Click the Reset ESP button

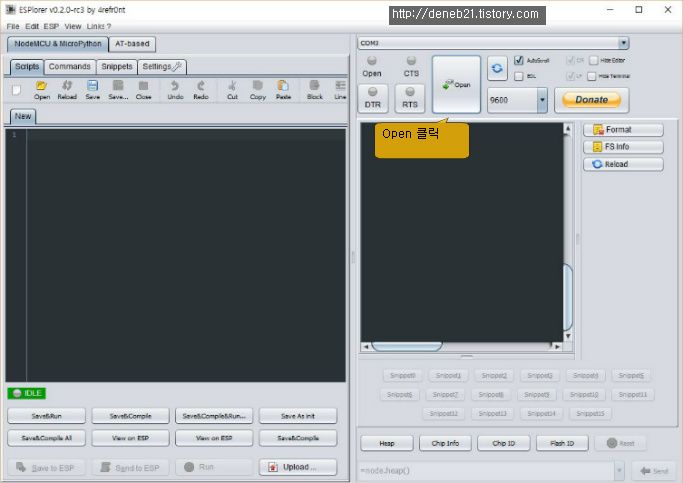(x=620, y=443)
